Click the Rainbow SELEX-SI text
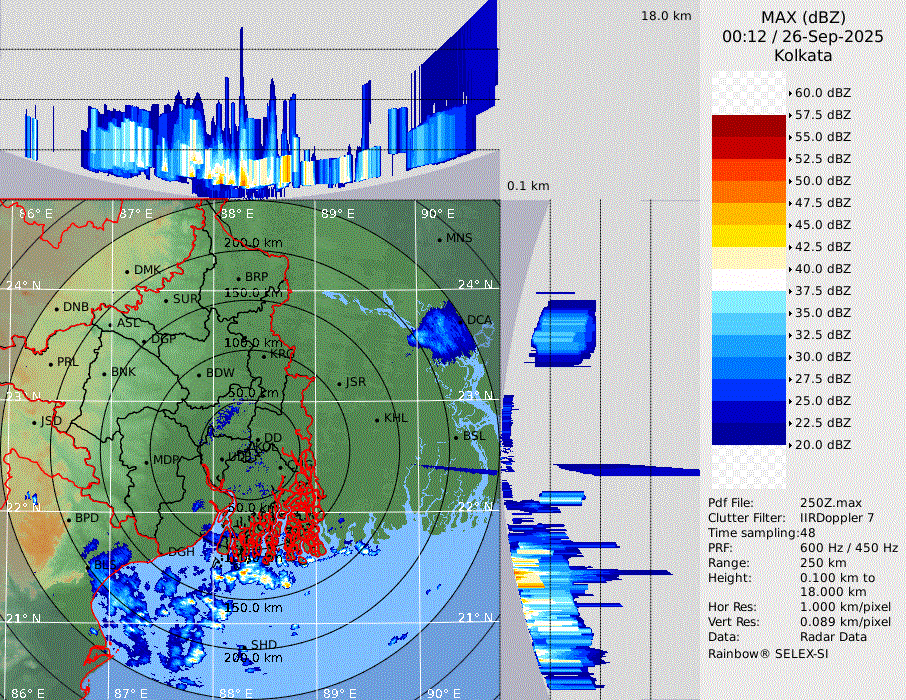906x700 pixels. tap(768, 653)
